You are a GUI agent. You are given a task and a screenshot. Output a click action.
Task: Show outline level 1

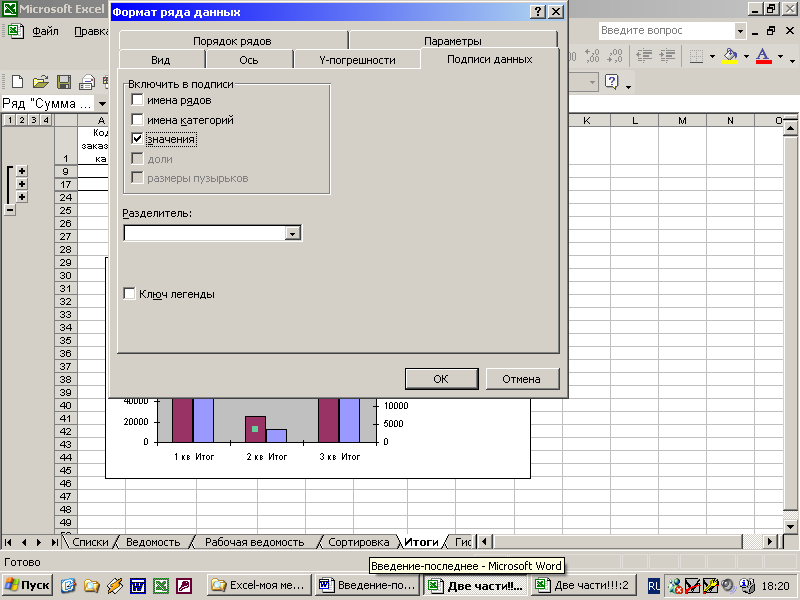10,120
